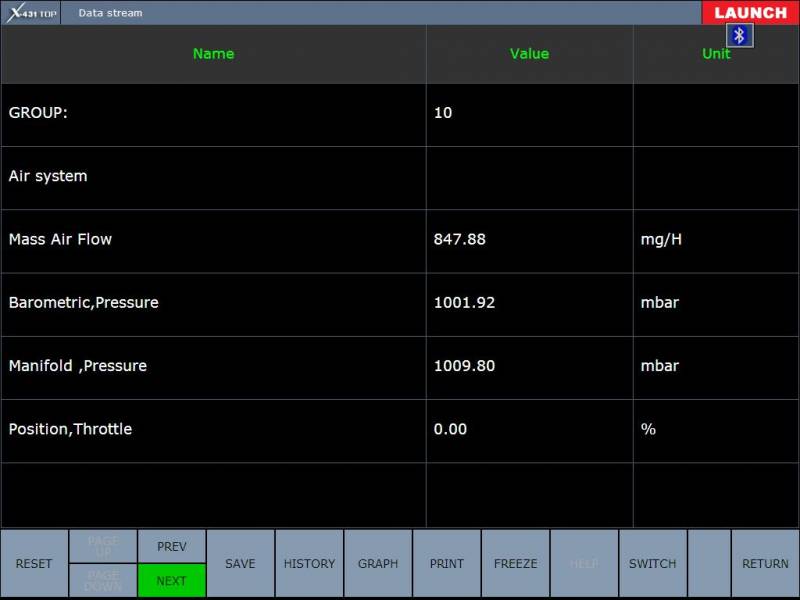Click the Name column header
Screen dimensions: 800x600
(213, 54)
